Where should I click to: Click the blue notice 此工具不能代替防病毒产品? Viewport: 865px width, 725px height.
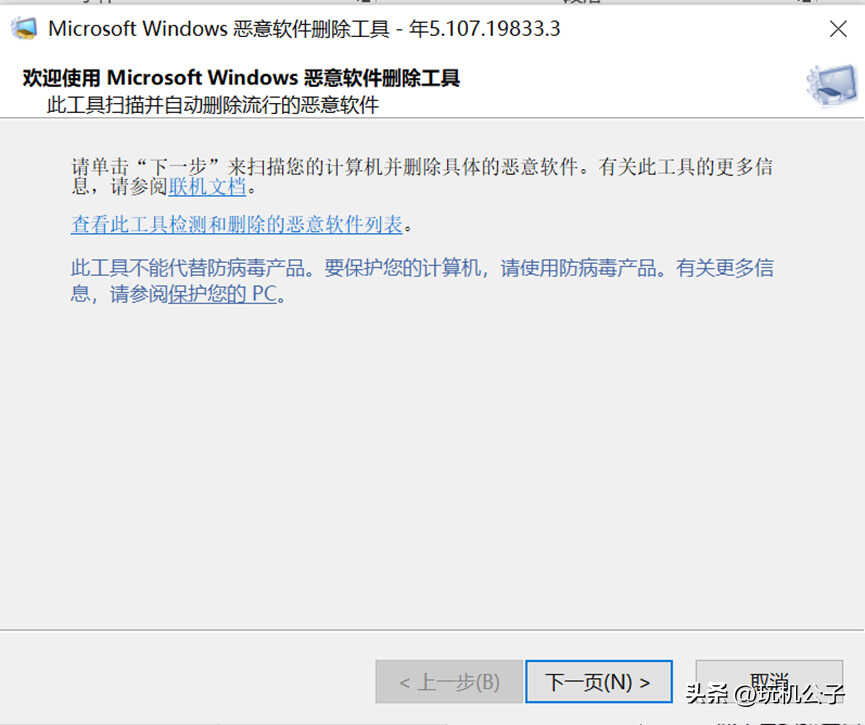422,281
